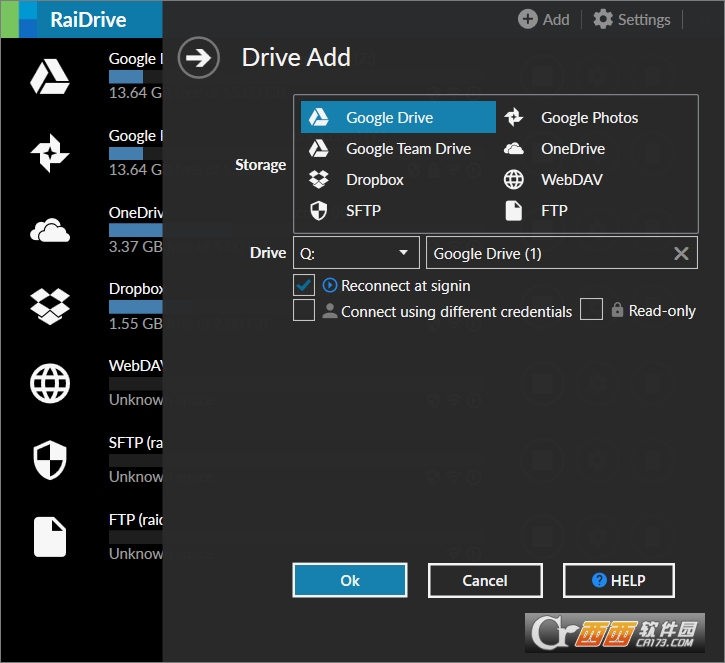Select the WebDAV globe storage option

coord(594,179)
